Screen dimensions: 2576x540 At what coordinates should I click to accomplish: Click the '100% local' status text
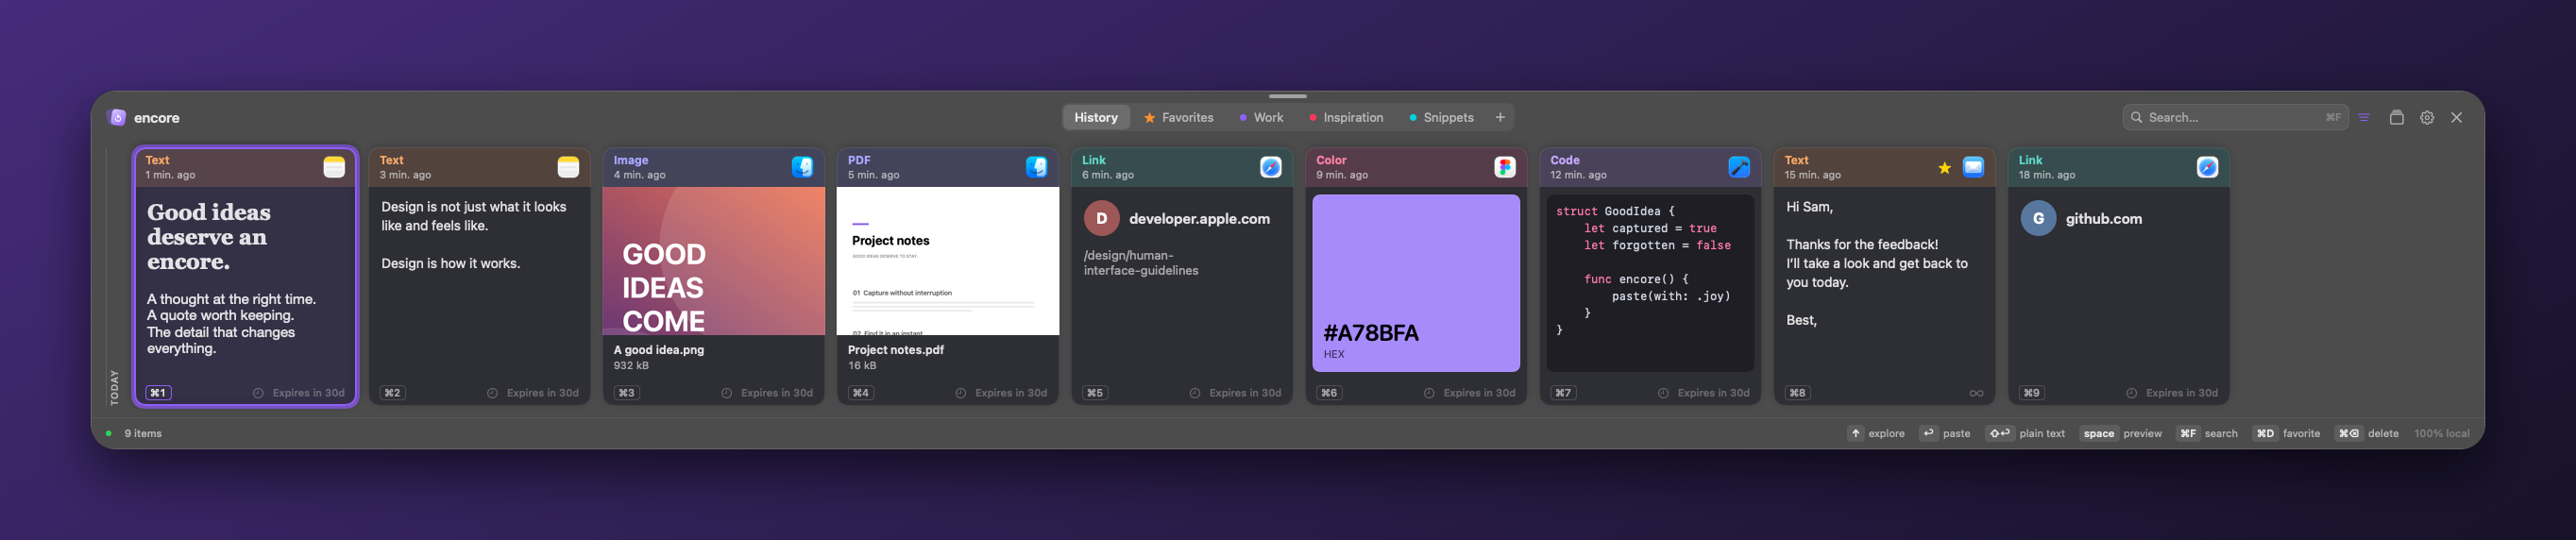click(2441, 433)
